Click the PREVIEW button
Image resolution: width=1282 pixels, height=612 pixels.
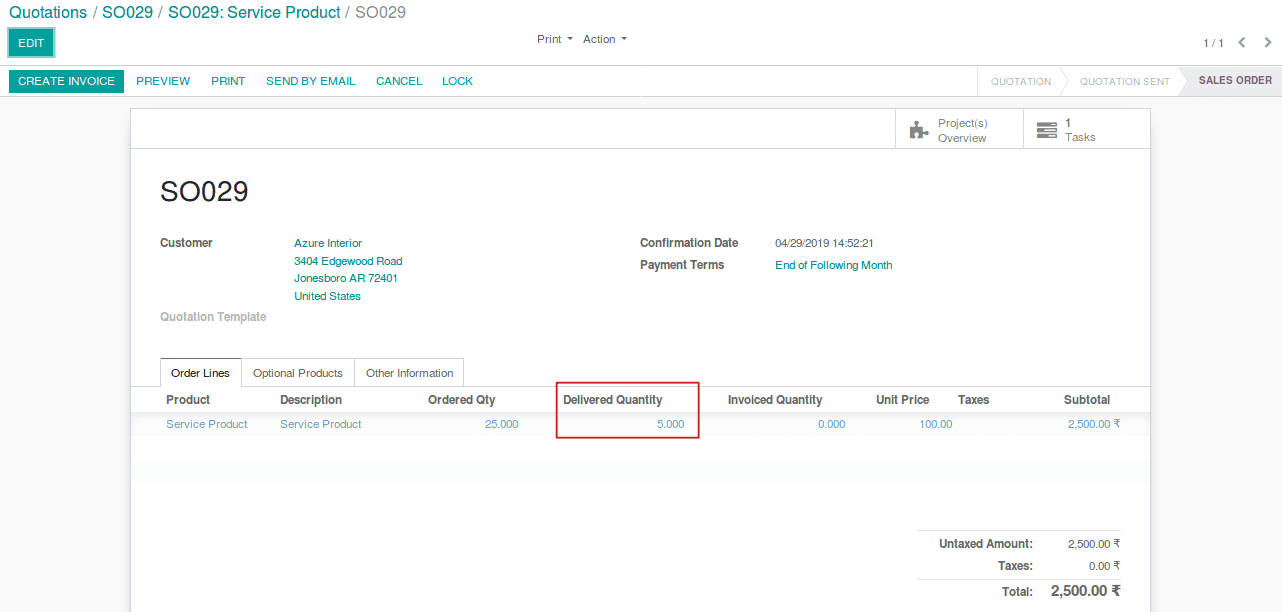point(163,81)
